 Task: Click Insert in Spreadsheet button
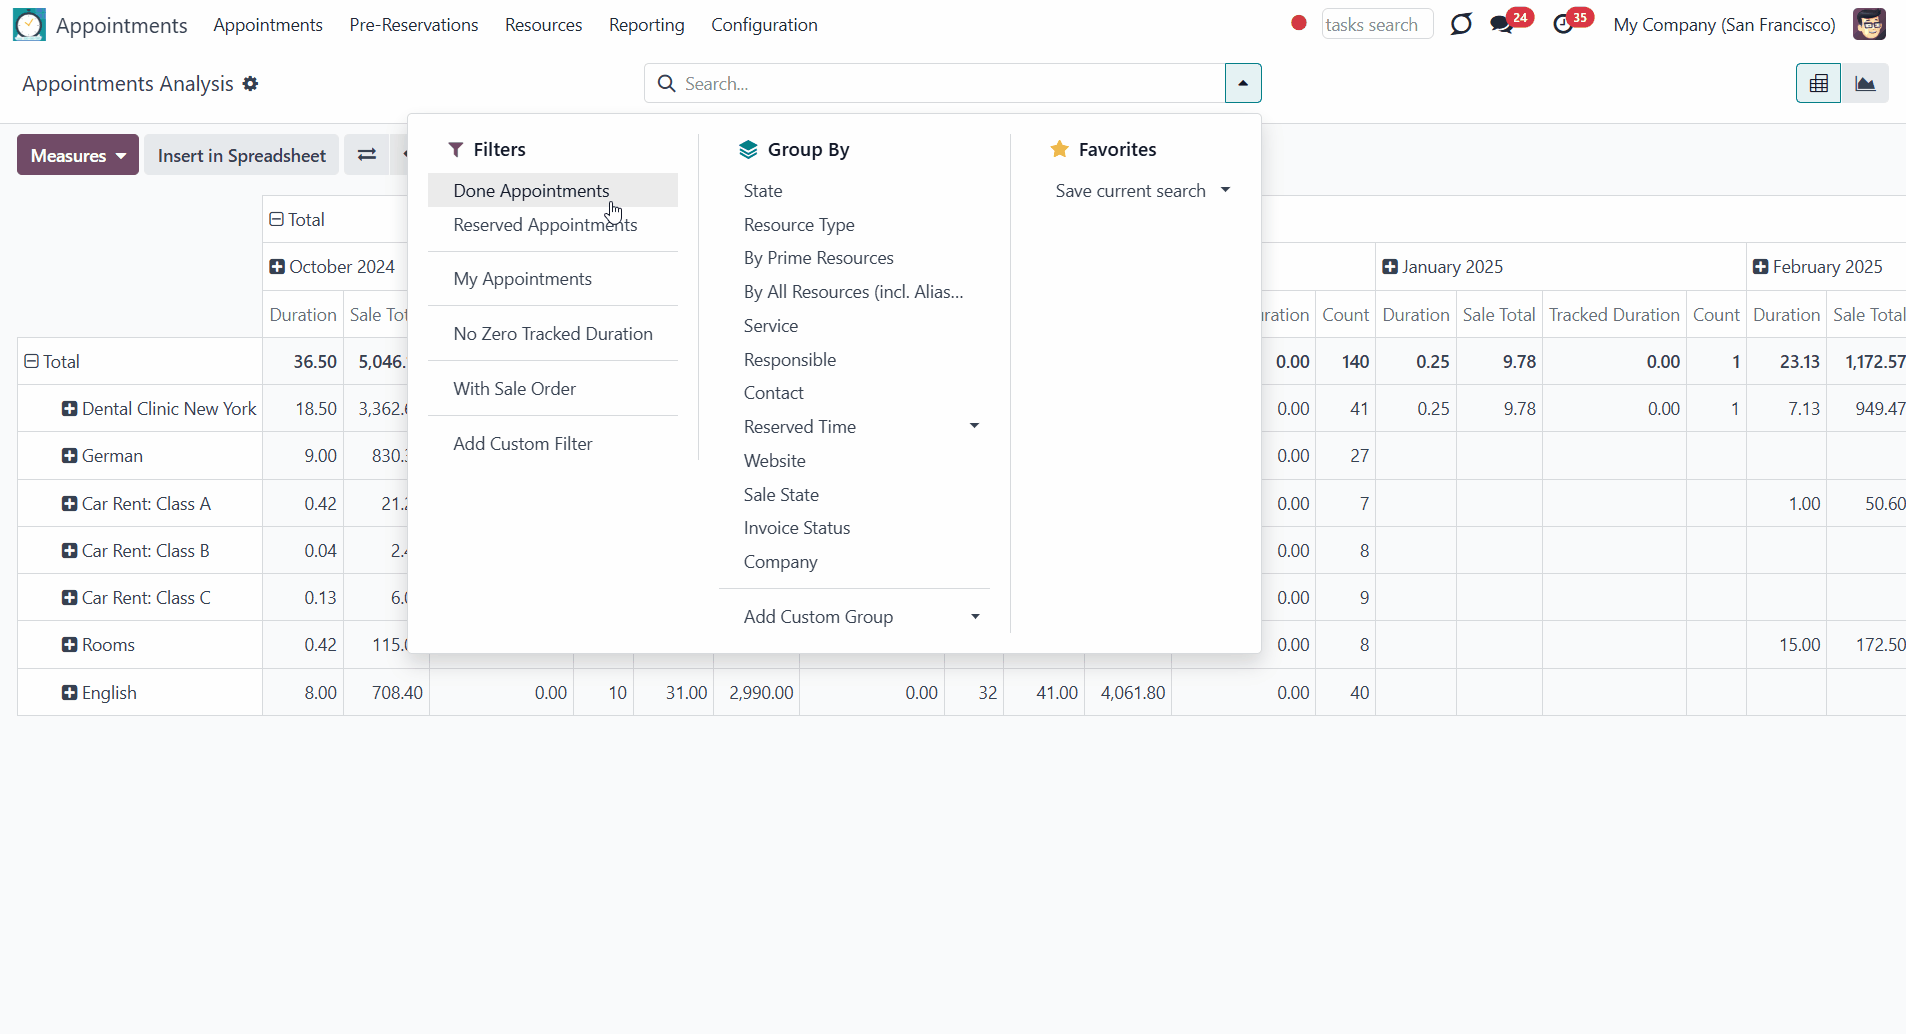(x=242, y=155)
